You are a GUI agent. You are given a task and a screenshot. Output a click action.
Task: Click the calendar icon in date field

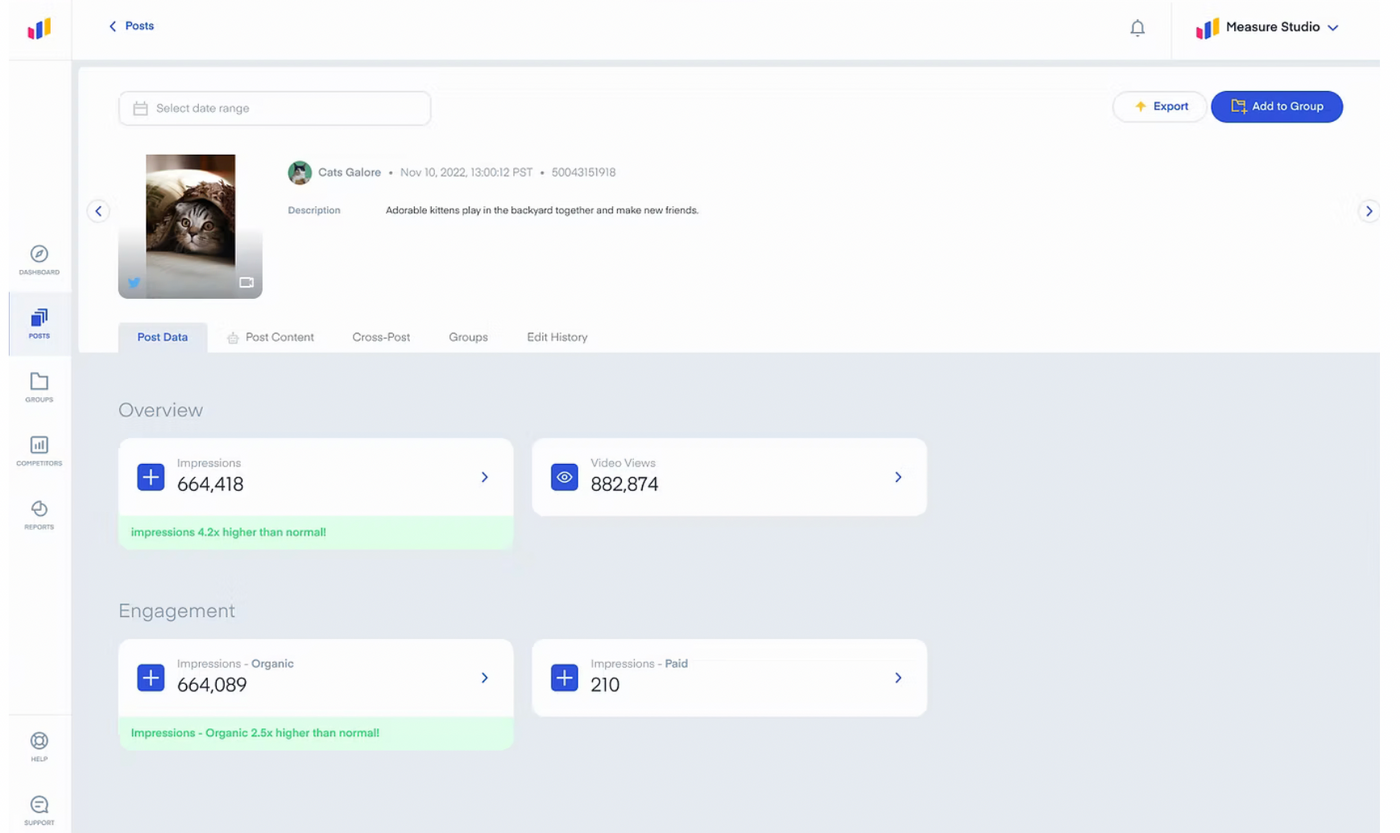[x=141, y=108]
